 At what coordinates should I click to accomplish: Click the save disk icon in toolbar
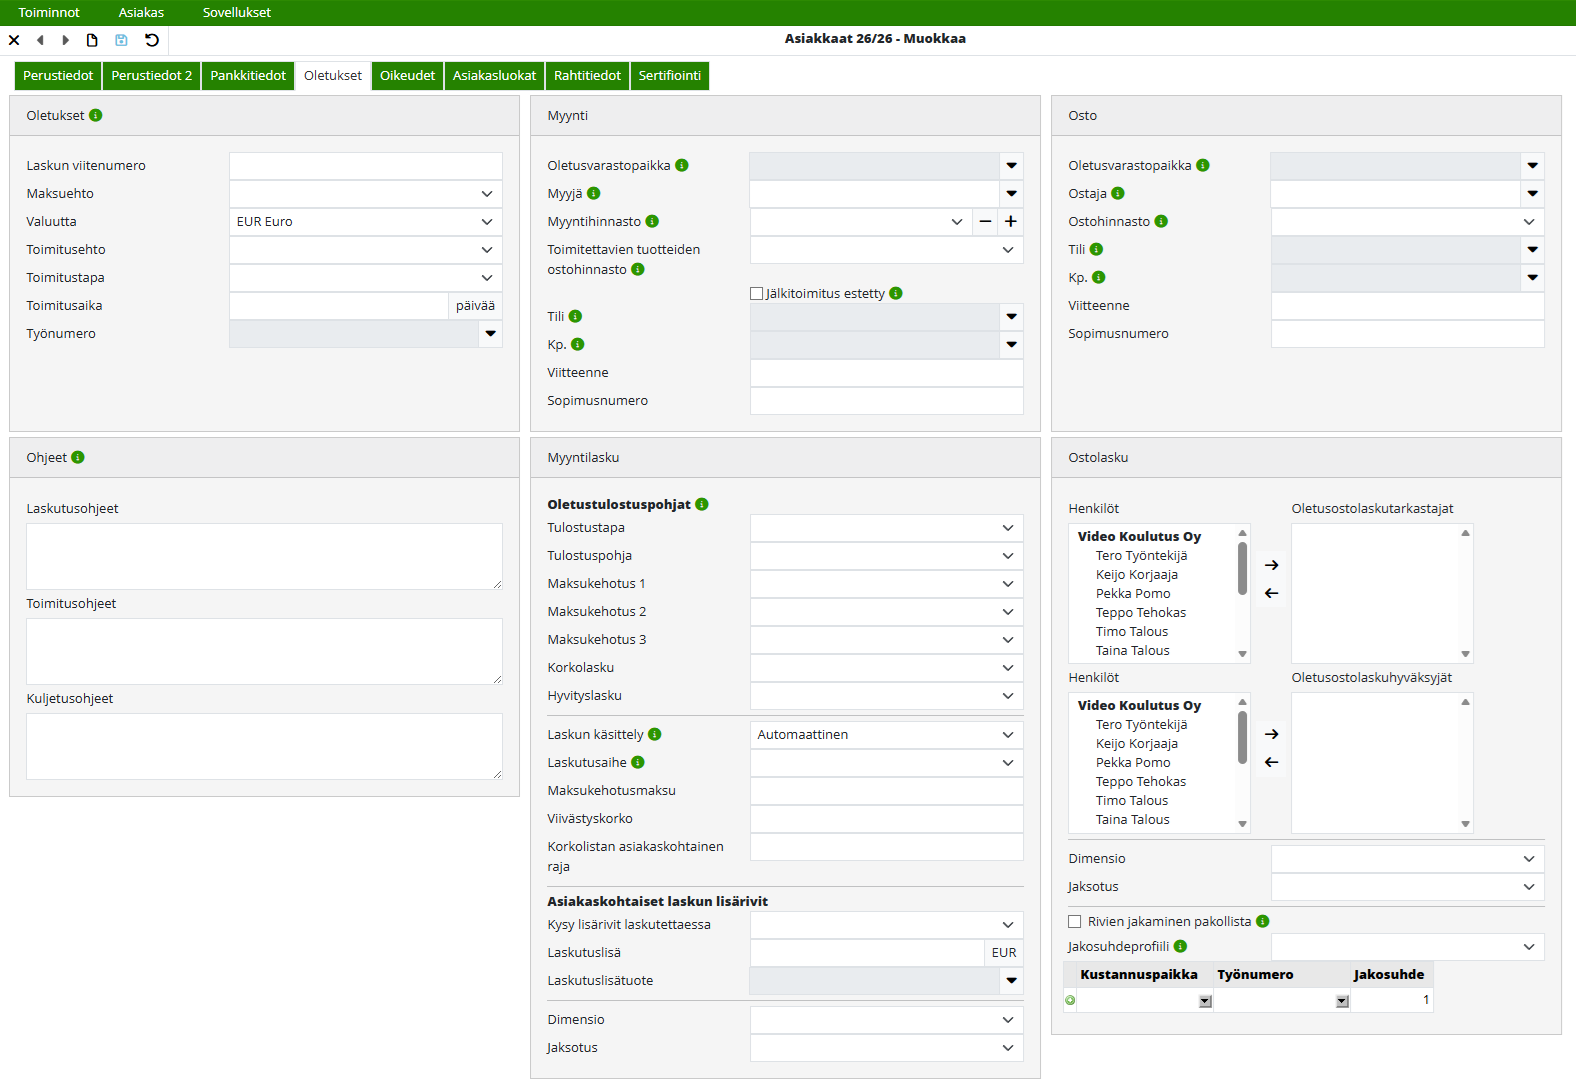[121, 40]
